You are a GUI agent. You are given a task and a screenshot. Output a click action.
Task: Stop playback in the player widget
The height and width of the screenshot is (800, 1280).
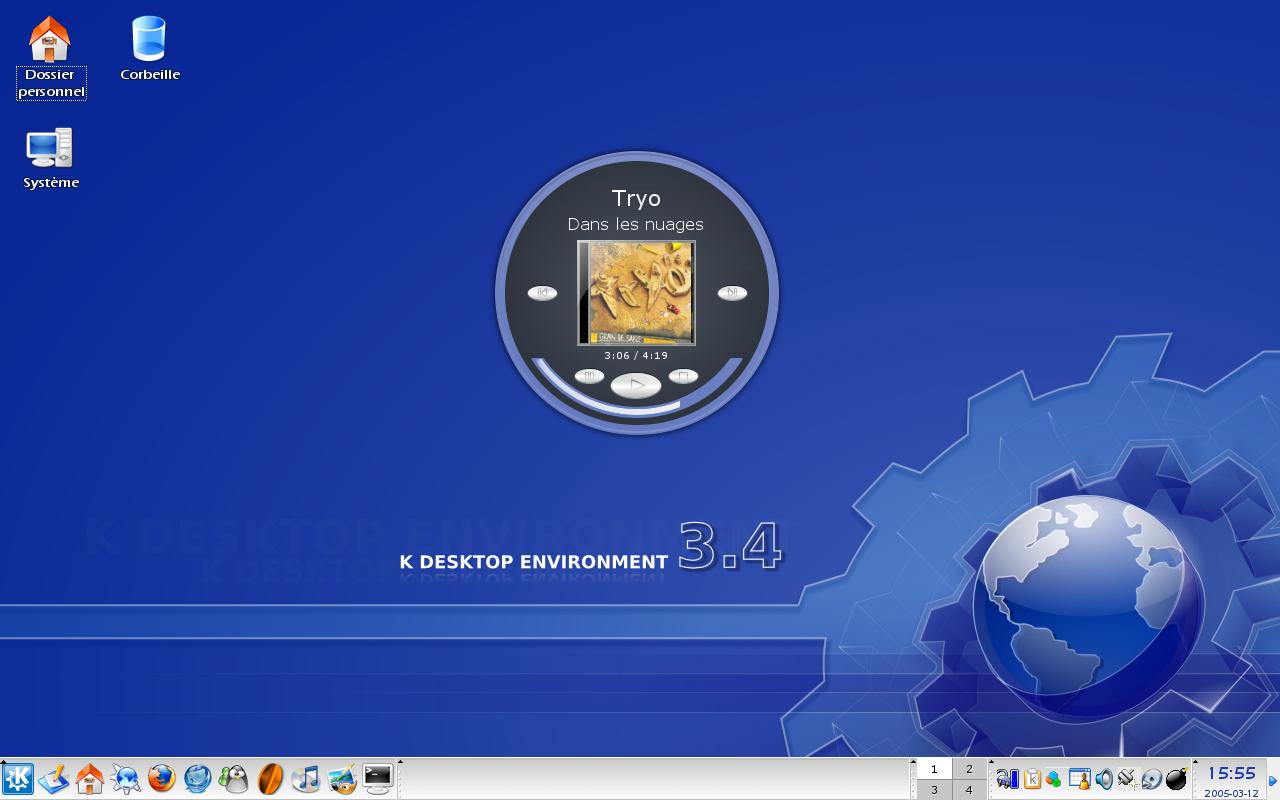tap(683, 376)
